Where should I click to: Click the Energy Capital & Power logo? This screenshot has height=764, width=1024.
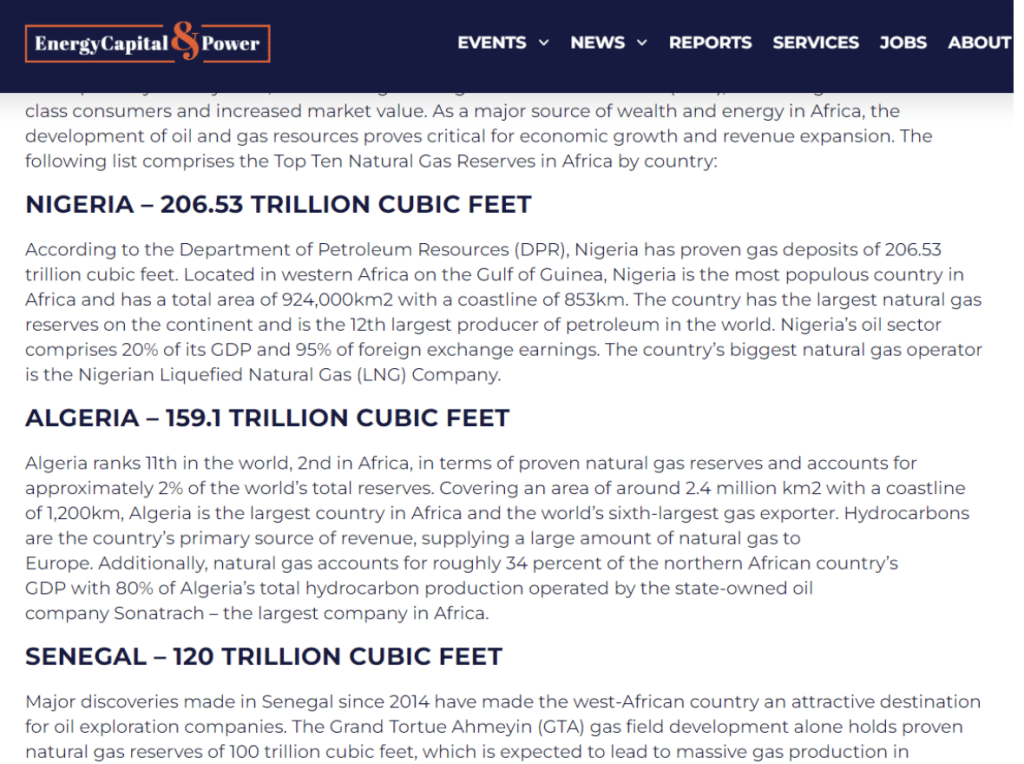(x=147, y=43)
